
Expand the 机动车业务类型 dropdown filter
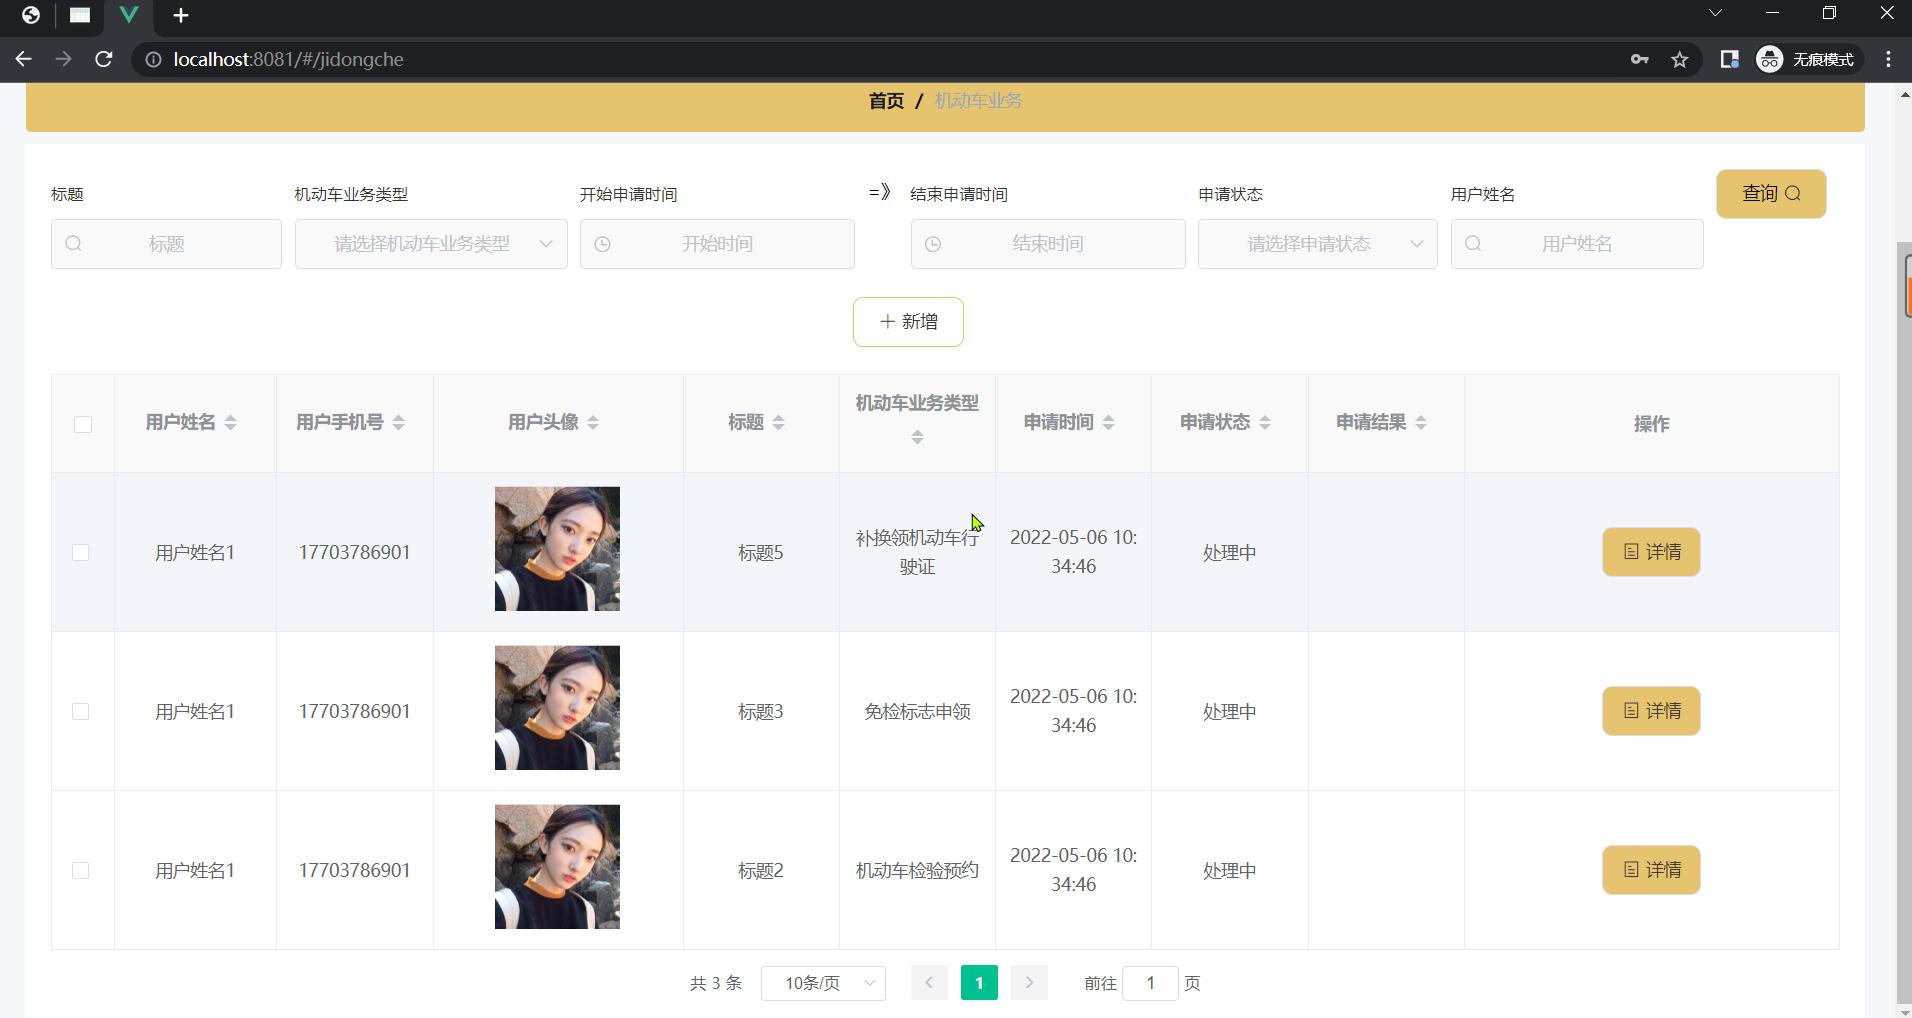431,244
